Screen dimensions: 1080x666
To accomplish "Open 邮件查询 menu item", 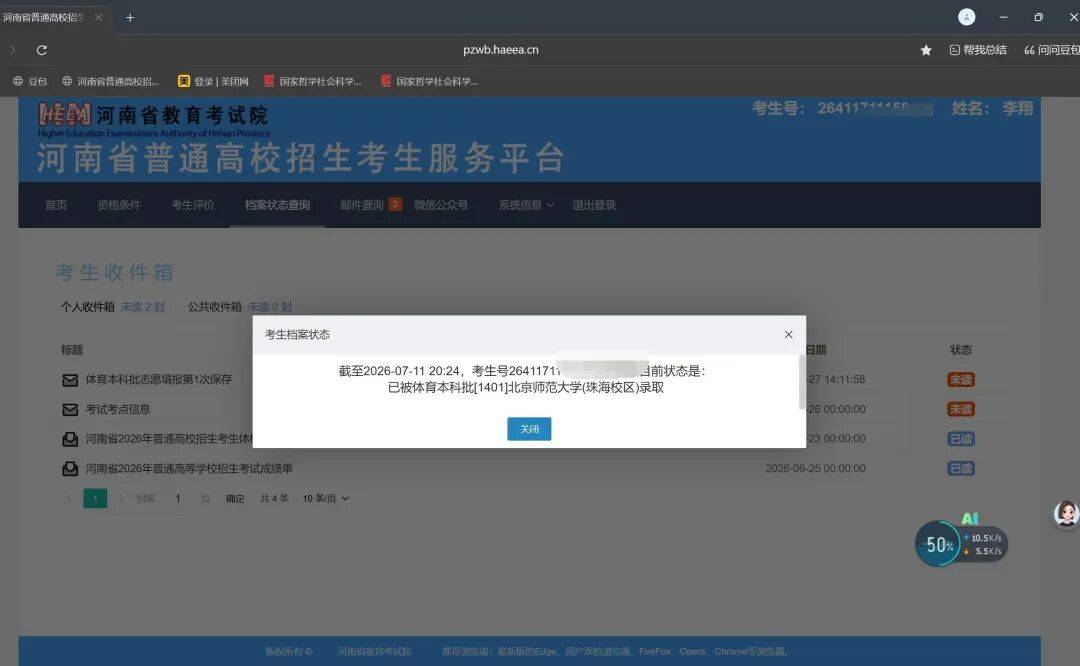I will point(362,205).
